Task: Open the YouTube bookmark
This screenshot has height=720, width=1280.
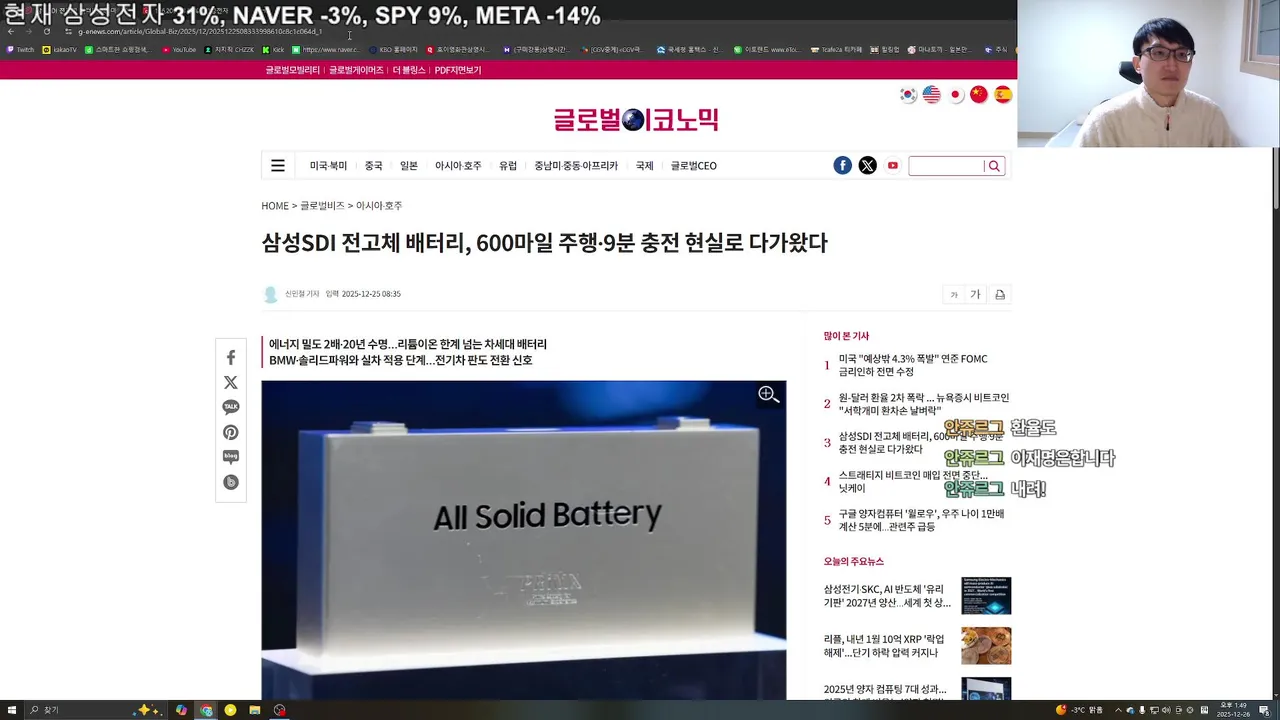Action: point(179,49)
